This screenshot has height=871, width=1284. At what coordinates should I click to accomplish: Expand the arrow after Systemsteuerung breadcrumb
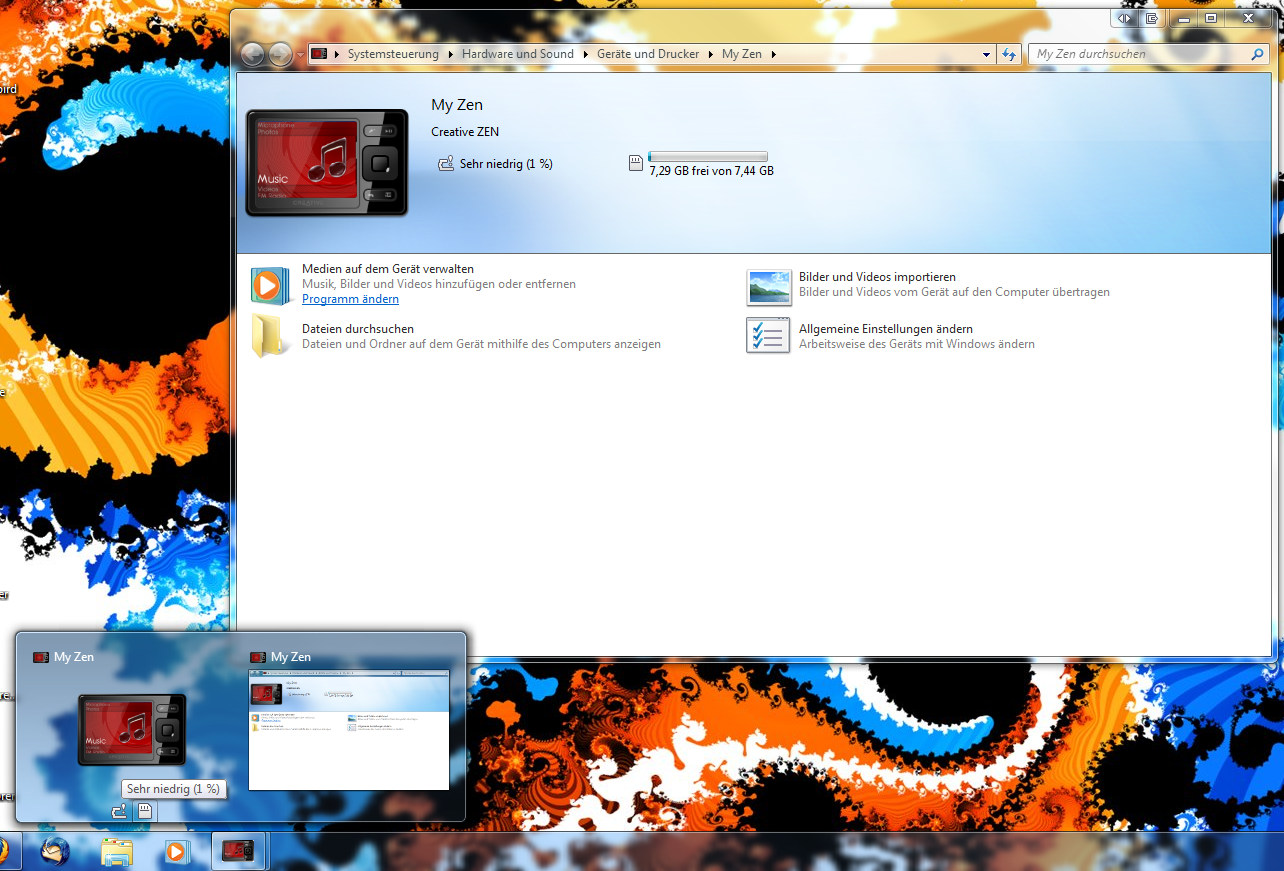451,54
